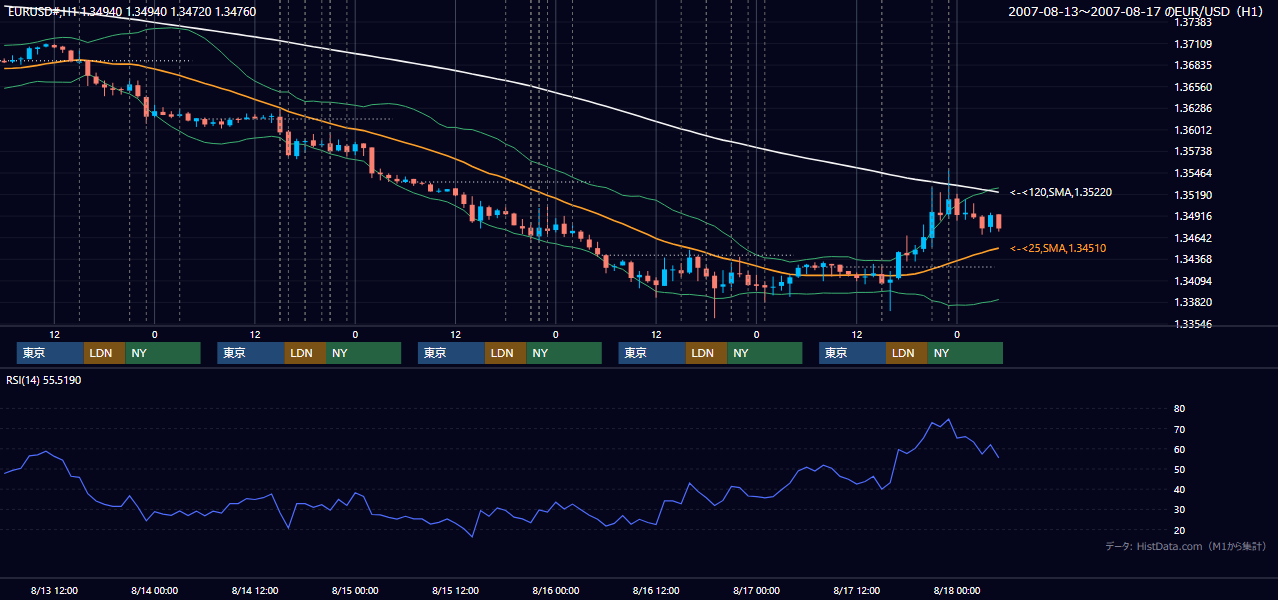Click the 8/14 00:00 time axis label

tap(154, 590)
